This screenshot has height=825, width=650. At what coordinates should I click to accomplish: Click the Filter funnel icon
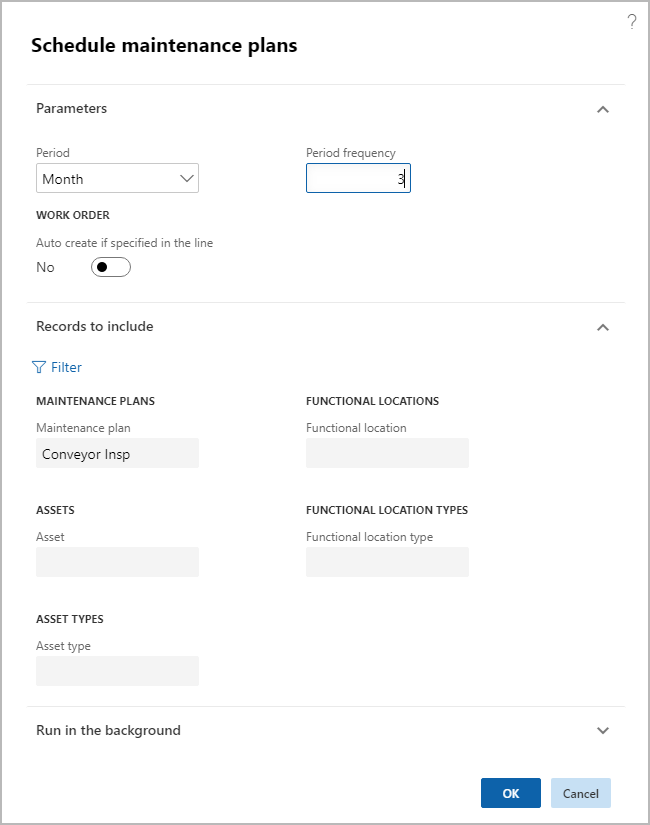pyautogui.click(x=39, y=367)
